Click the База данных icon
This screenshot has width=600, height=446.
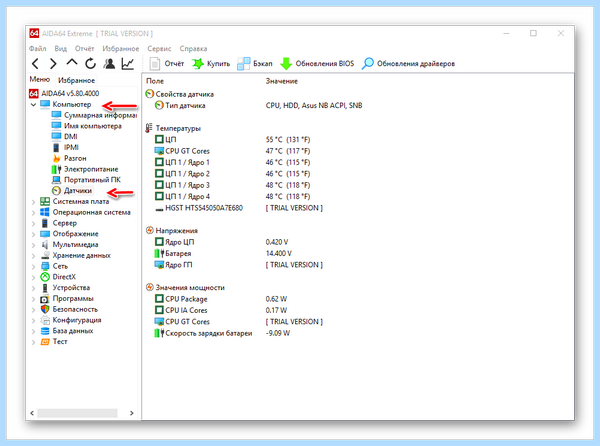coord(45,331)
